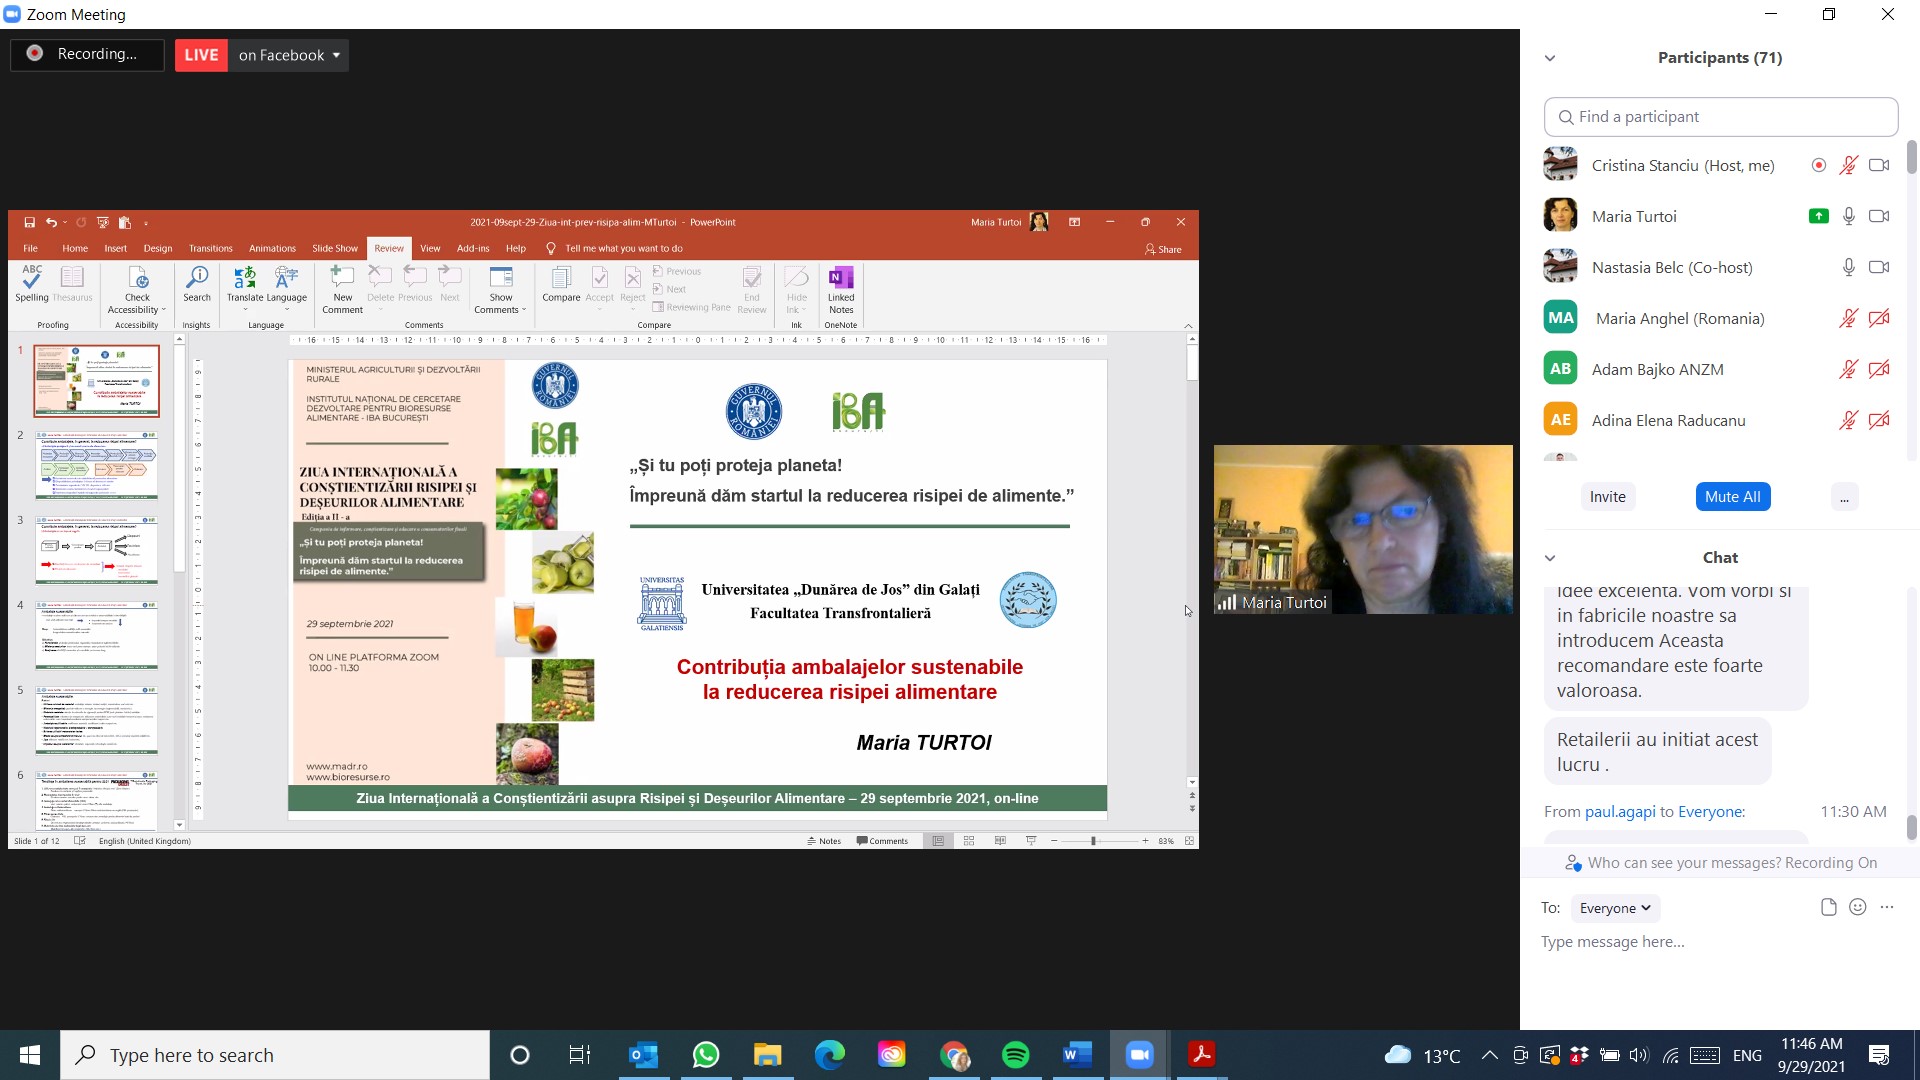Click the attach file icon in chat
Viewport: 1920px width, 1080px height.
1828,907
